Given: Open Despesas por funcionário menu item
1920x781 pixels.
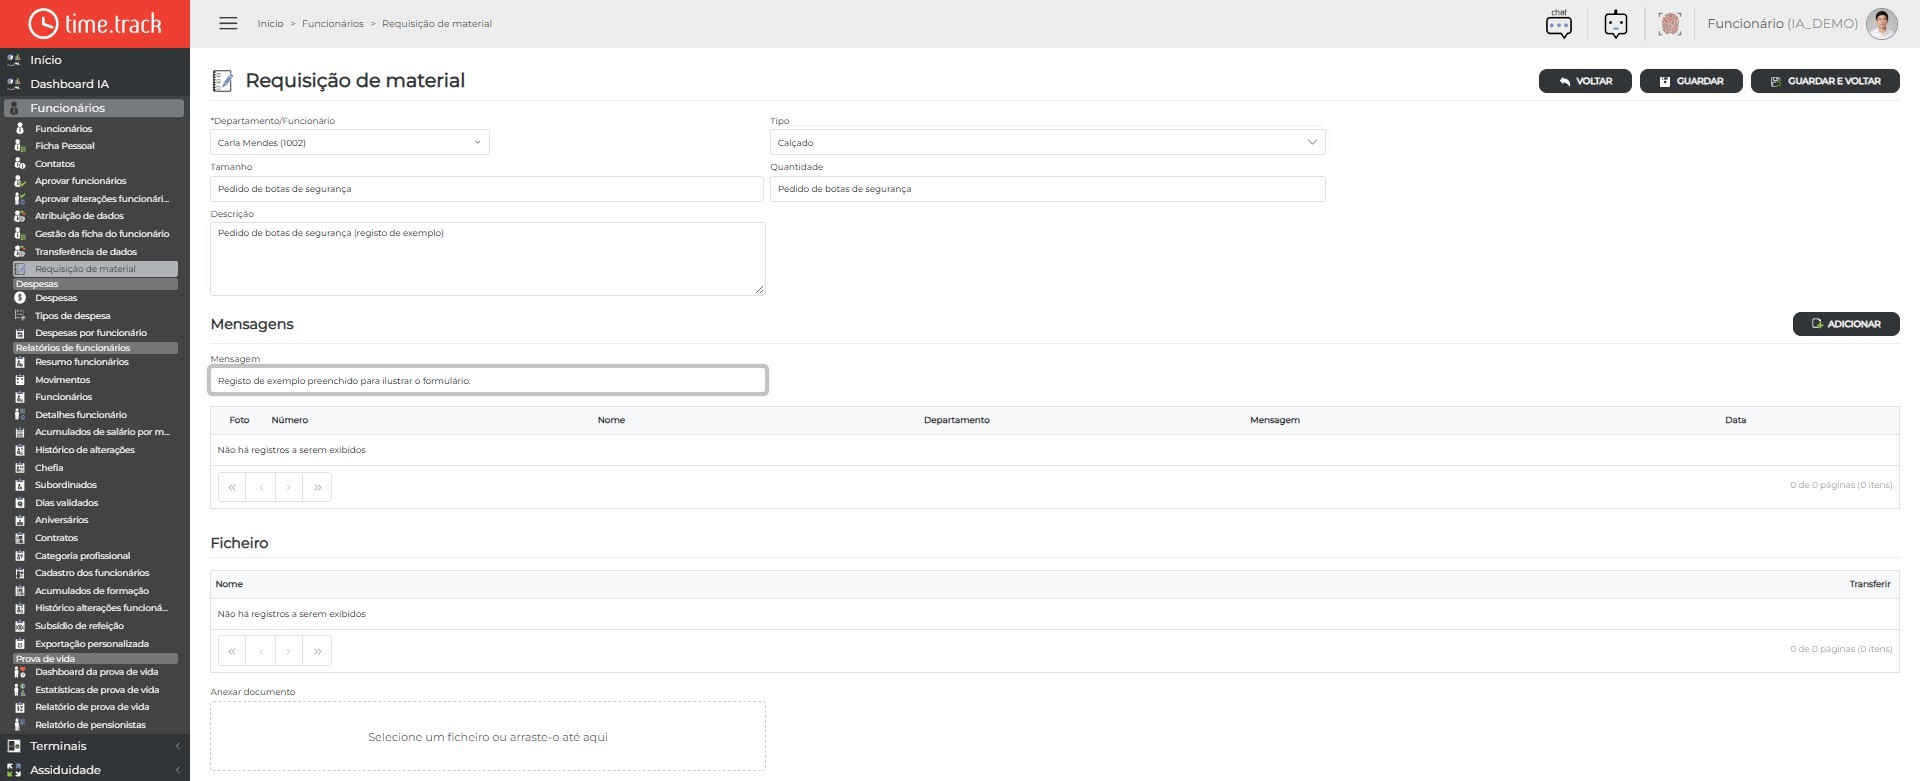Looking at the screenshot, I should click(x=90, y=333).
